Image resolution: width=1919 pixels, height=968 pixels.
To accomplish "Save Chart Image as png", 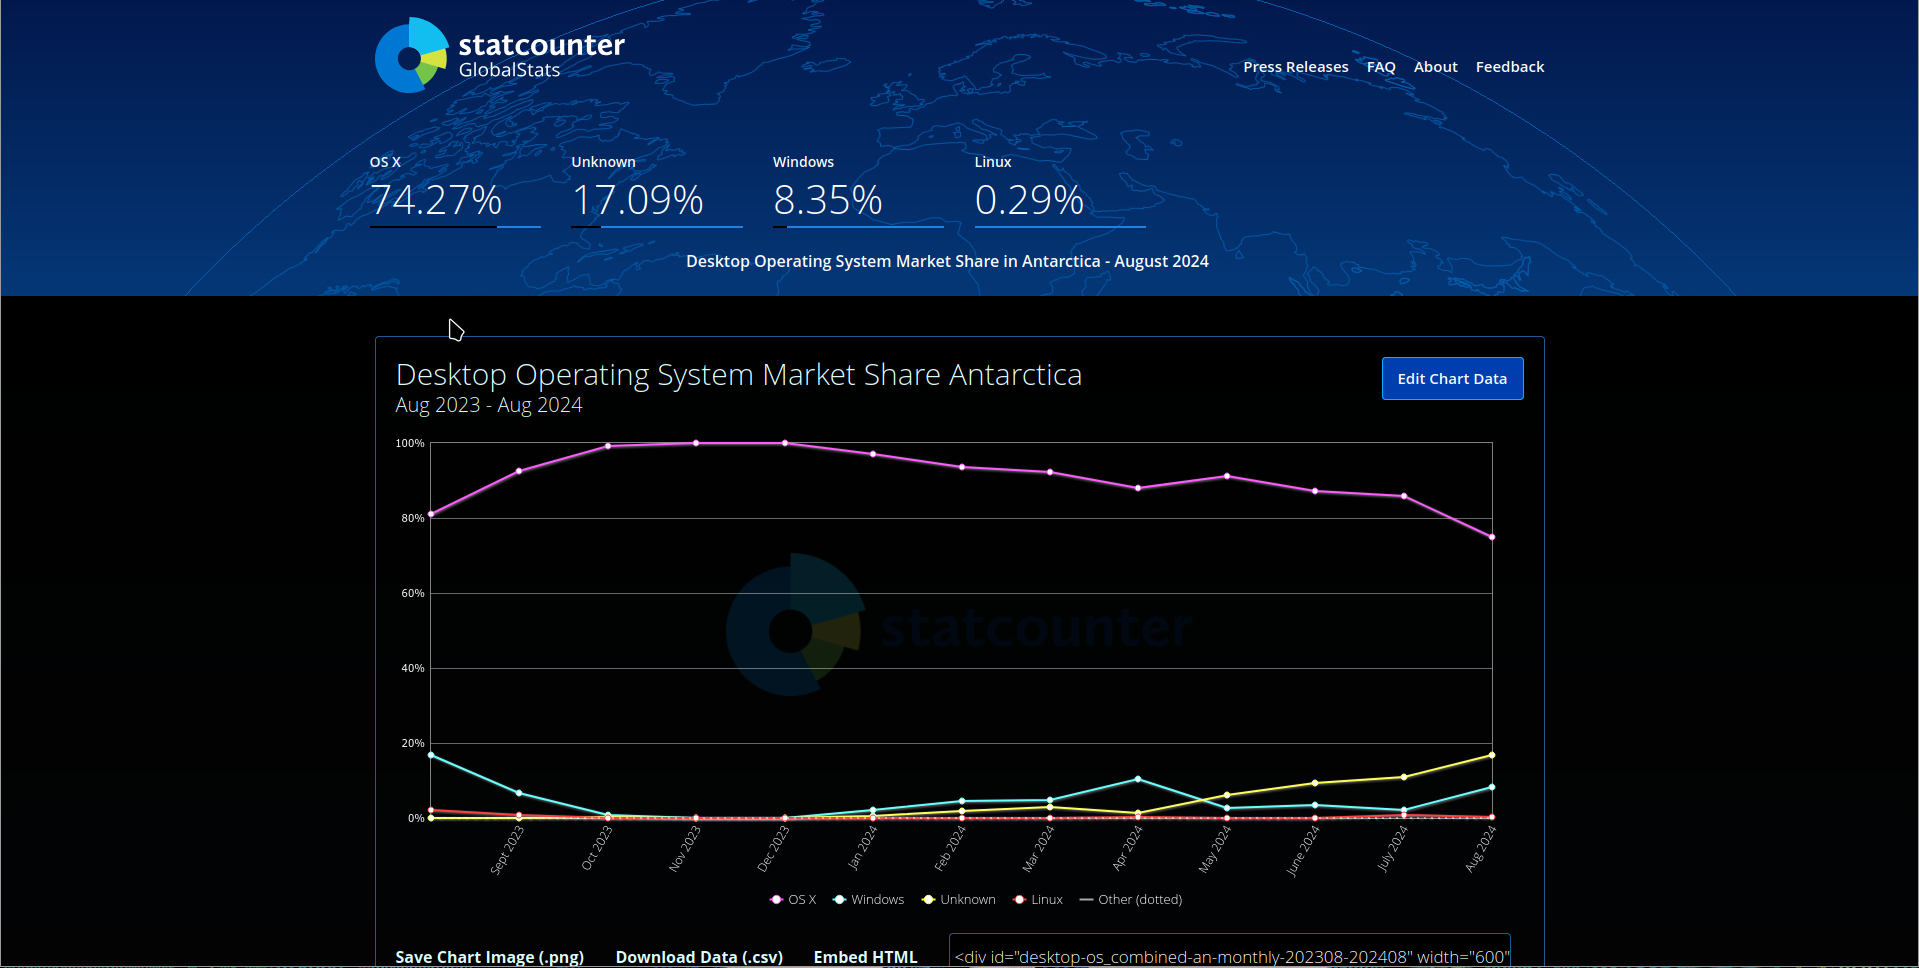I will (489, 957).
